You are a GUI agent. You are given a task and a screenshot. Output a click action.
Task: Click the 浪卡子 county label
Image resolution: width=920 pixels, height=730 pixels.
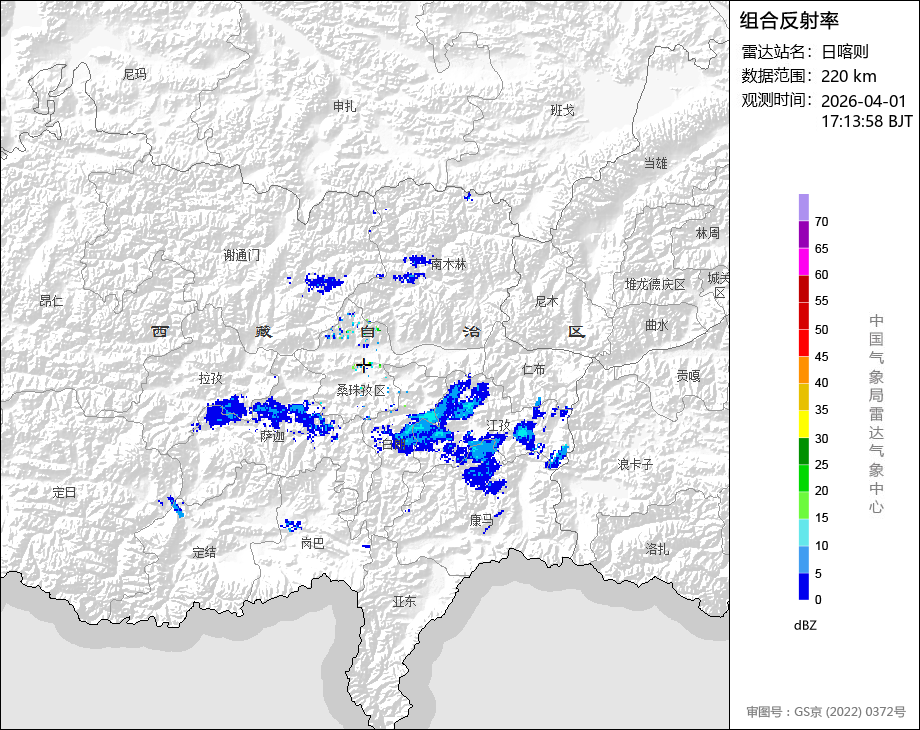635,464
